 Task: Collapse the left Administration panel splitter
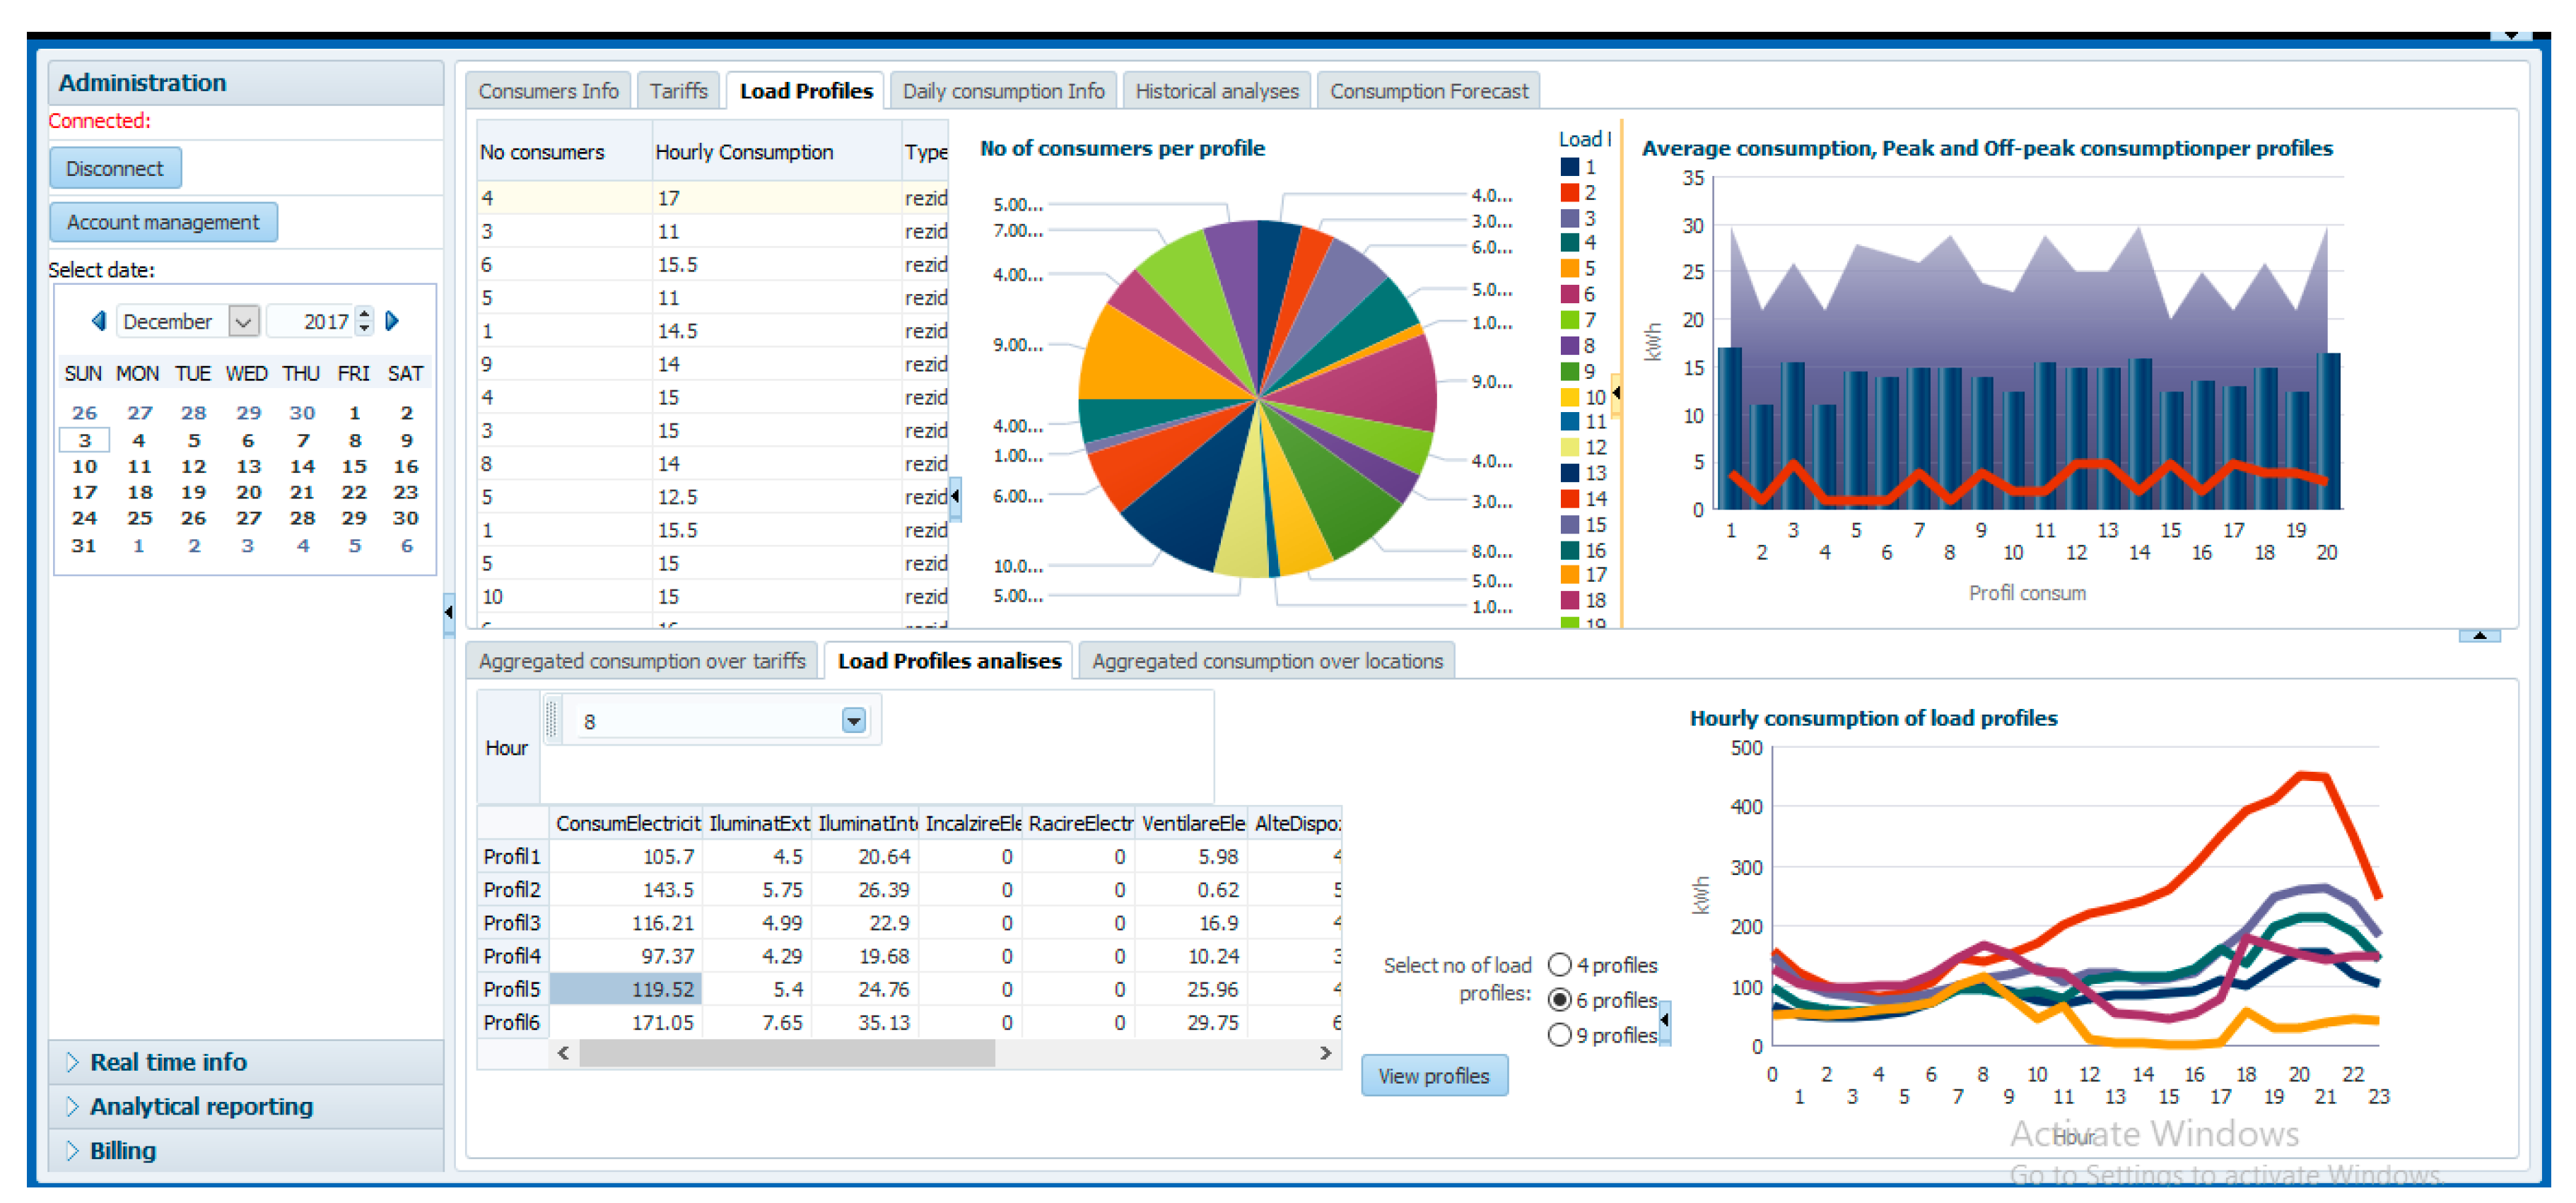[x=448, y=612]
